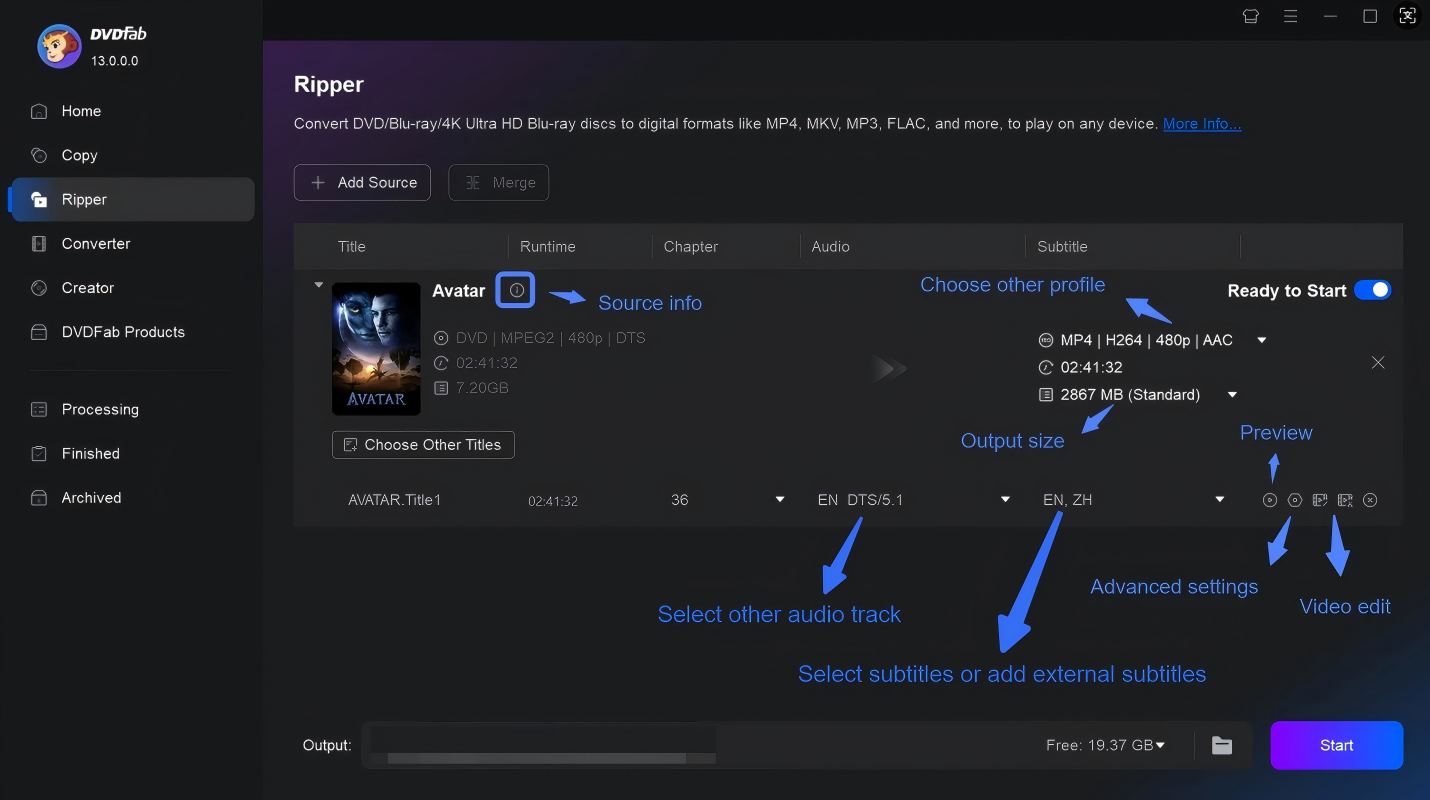Click the 7.20GB source size text

click(x=482, y=387)
